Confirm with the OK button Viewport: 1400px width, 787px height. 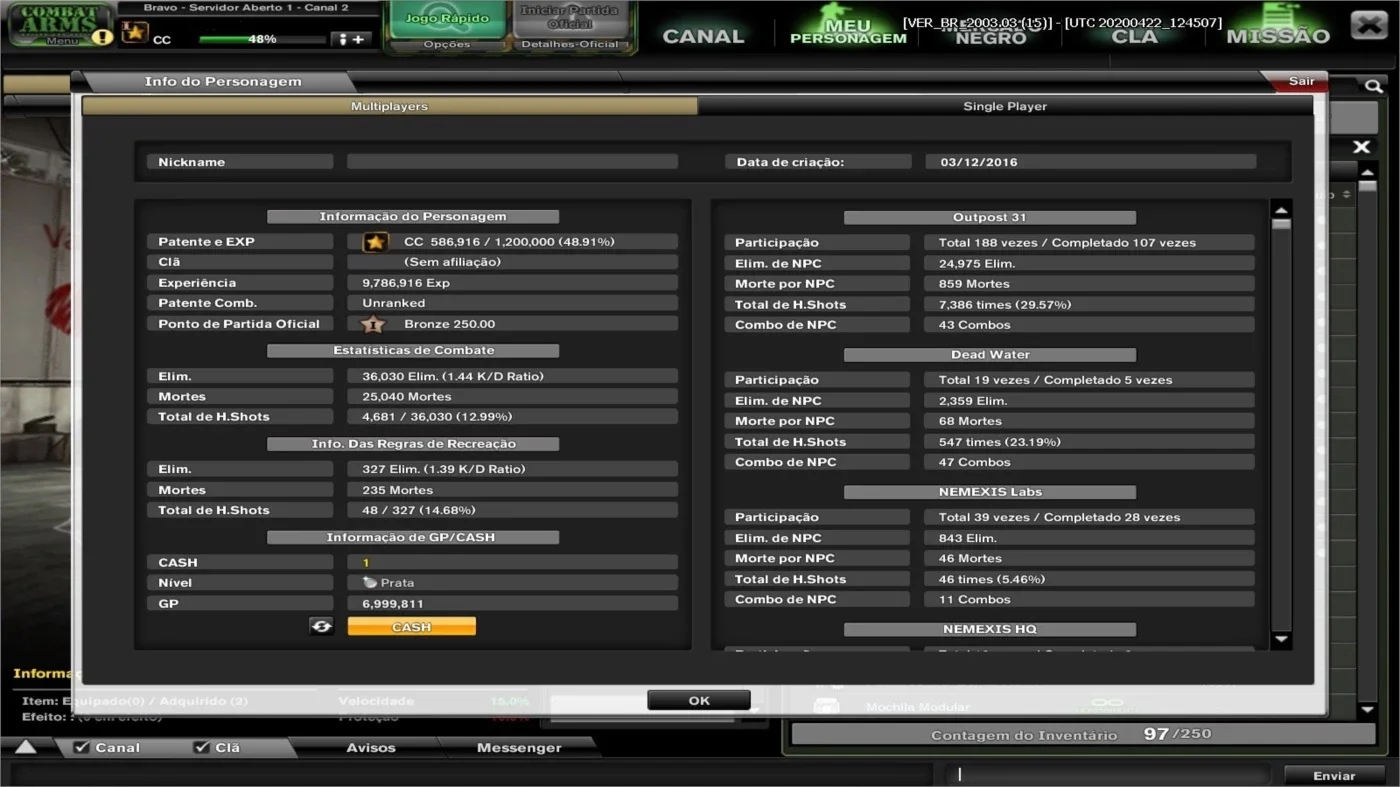point(699,700)
